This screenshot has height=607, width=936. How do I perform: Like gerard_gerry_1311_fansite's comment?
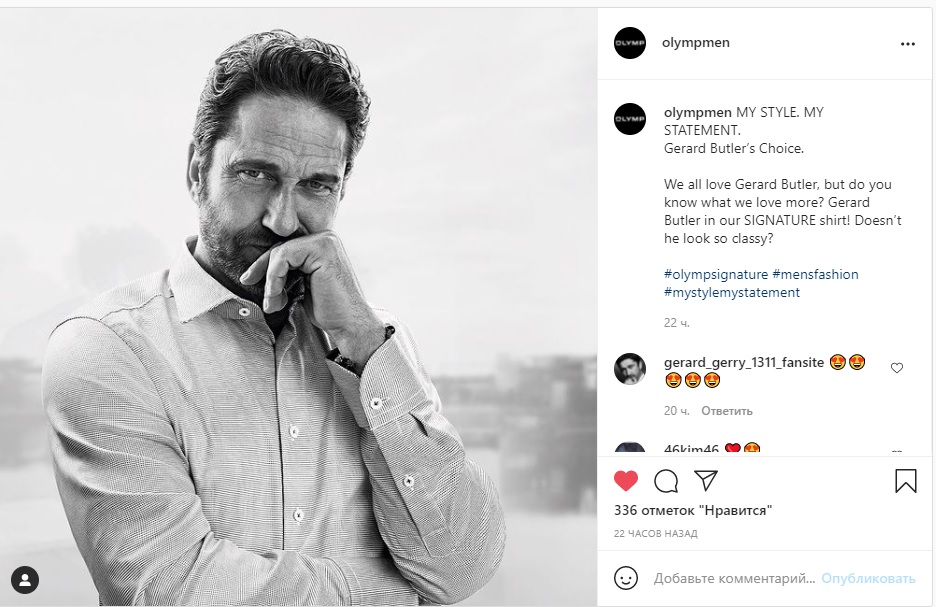[896, 368]
